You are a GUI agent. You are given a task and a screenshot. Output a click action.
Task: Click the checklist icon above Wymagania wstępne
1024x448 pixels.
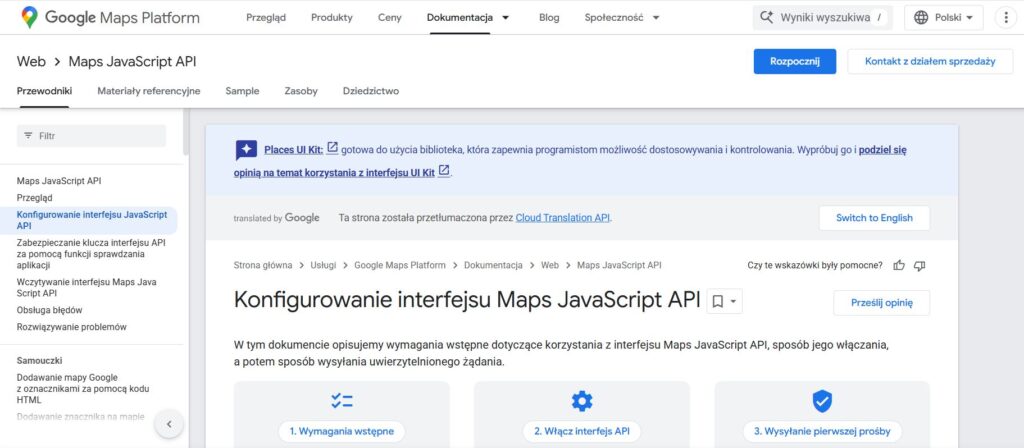342,400
